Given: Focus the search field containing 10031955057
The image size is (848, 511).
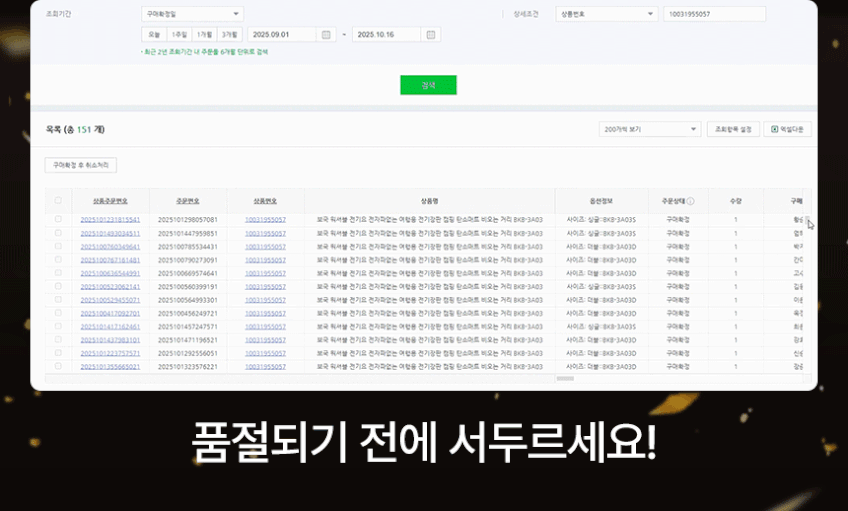Looking at the screenshot, I should (714, 14).
